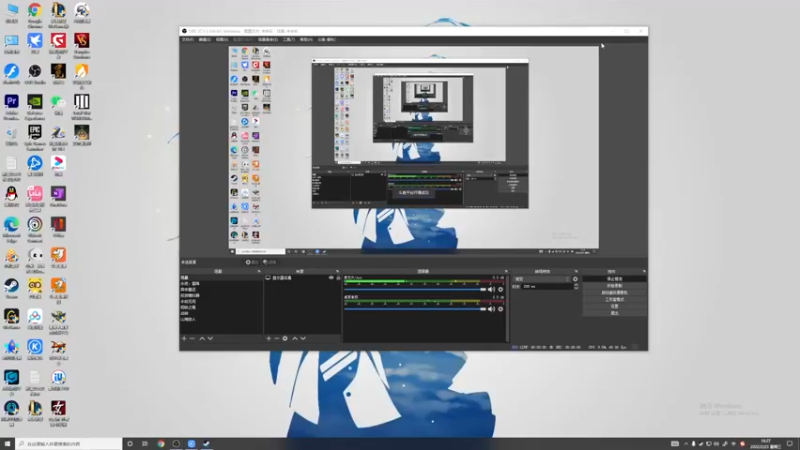Click the Windows taskbar search box
Screen dimensions: 800x450
coord(69,444)
